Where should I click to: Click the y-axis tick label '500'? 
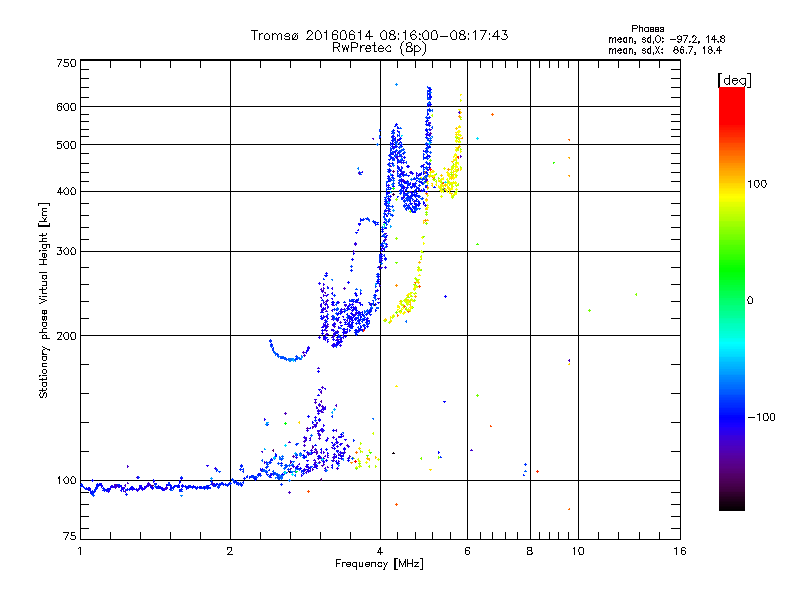click(x=66, y=145)
